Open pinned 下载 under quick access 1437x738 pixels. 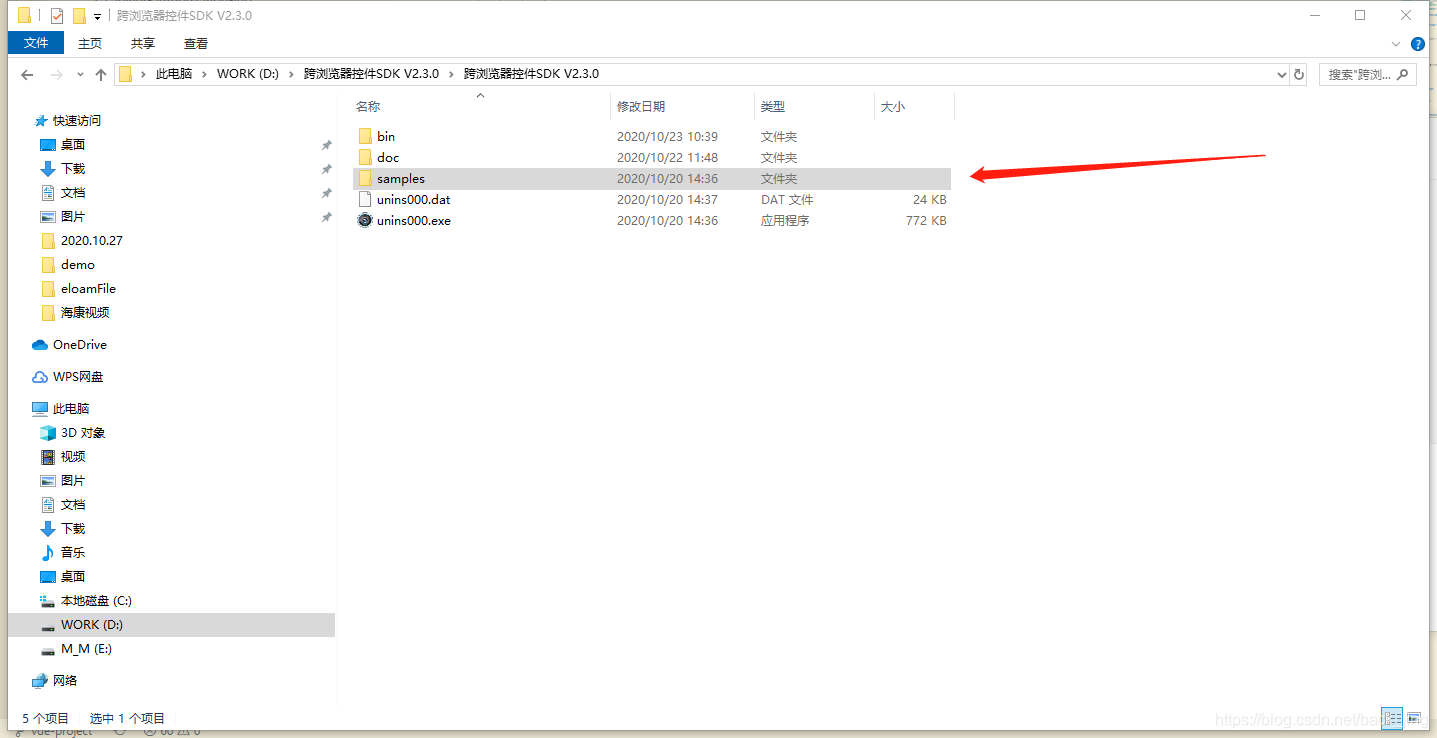tap(73, 168)
